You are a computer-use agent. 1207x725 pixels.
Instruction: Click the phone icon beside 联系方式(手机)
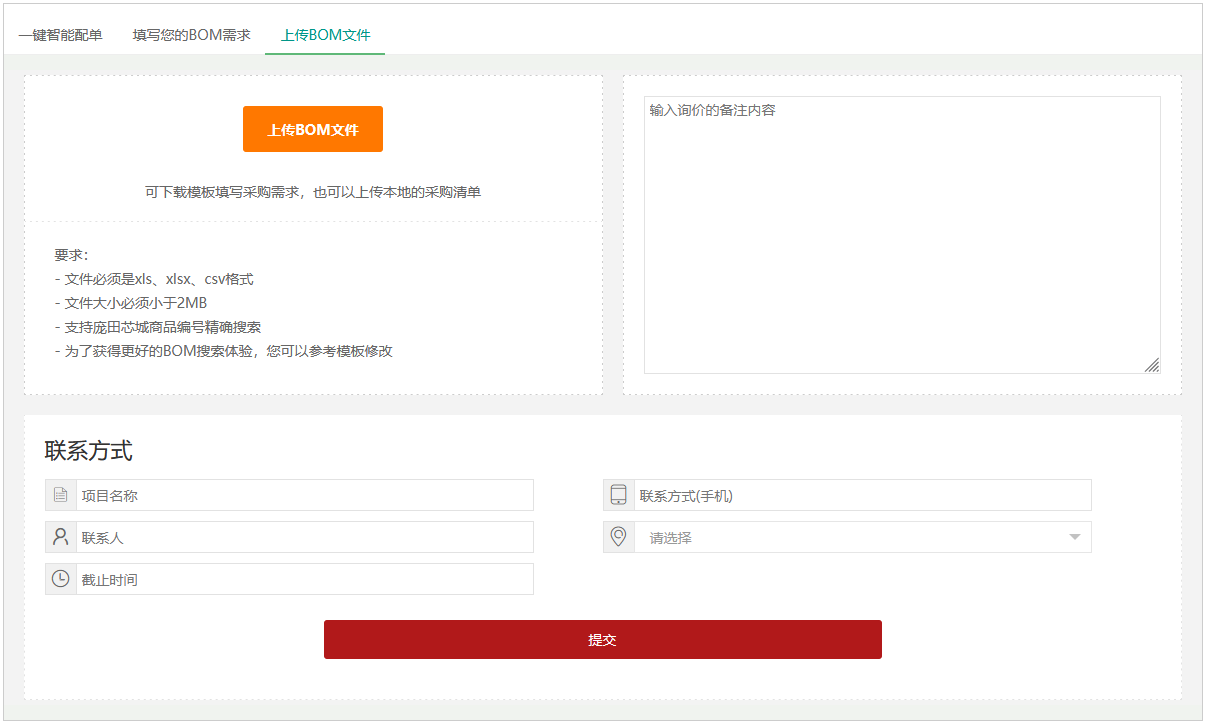click(x=619, y=495)
